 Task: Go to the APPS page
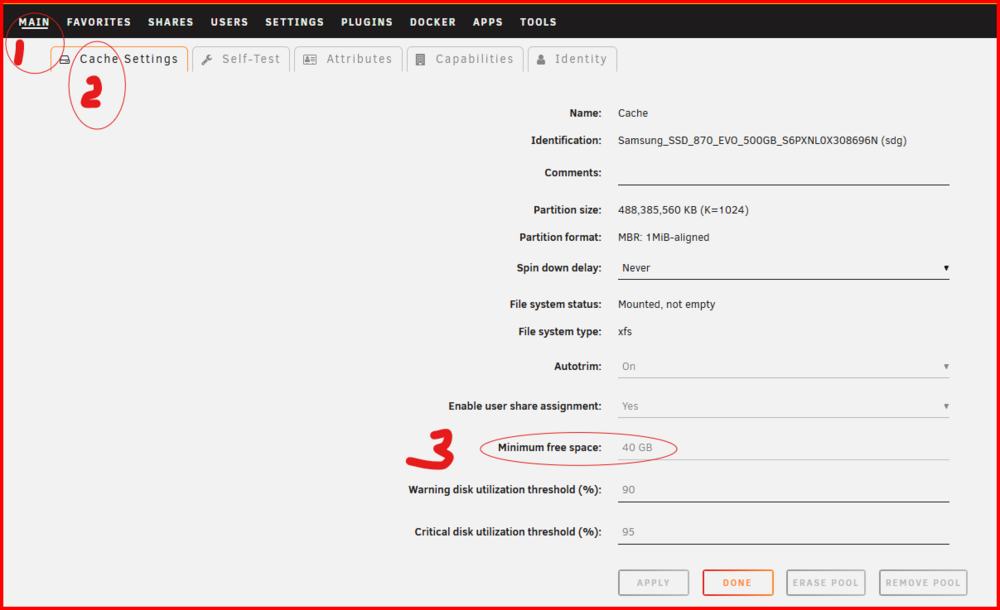tap(488, 22)
